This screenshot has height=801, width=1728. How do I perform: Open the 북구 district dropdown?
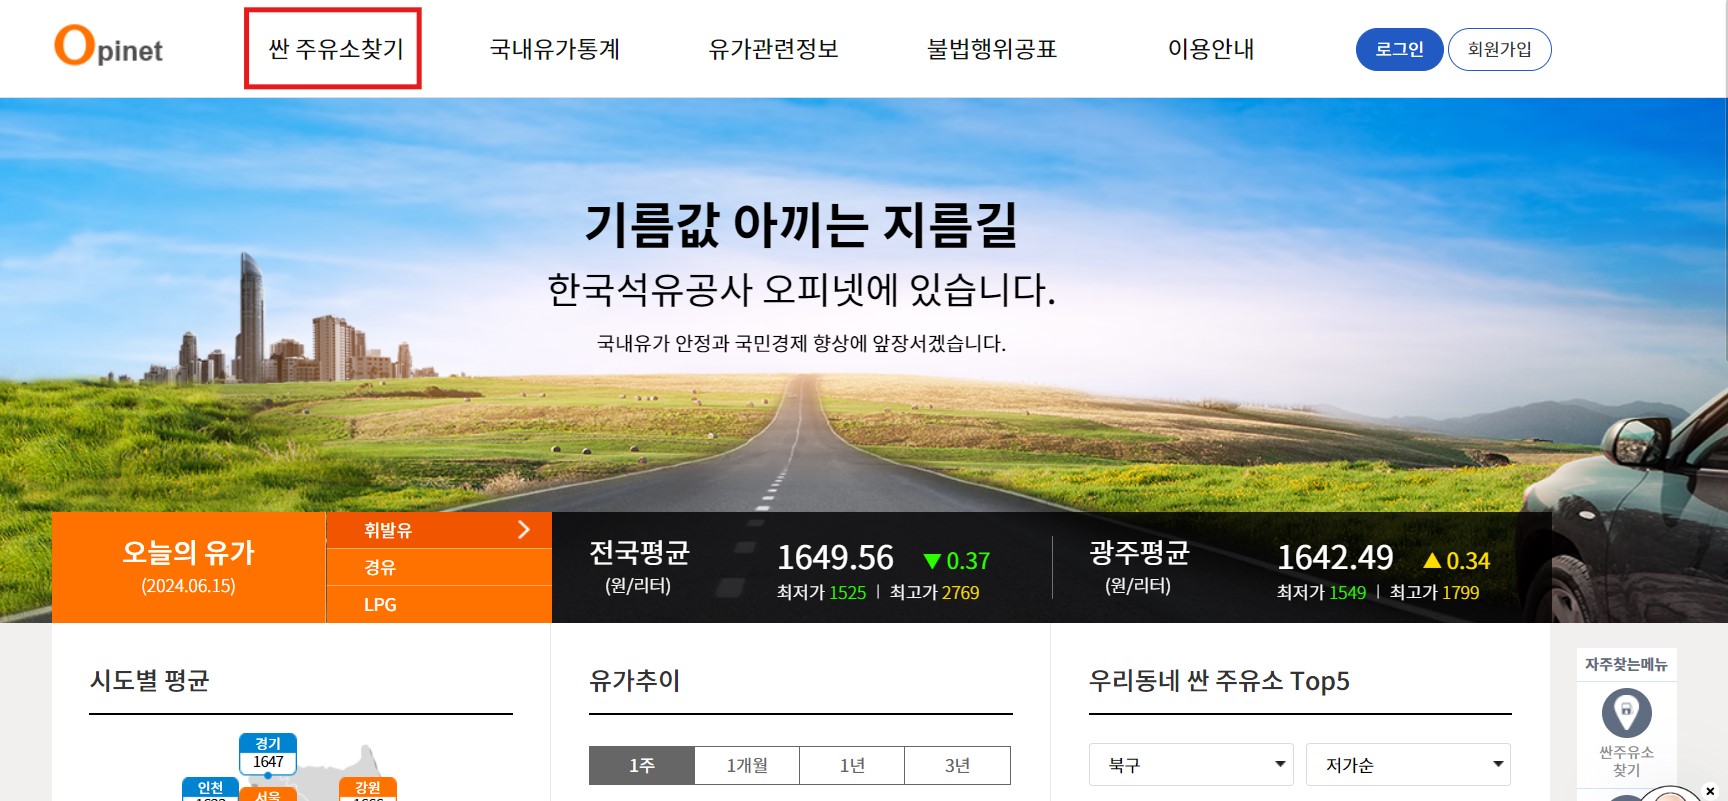pyautogui.click(x=1191, y=765)
